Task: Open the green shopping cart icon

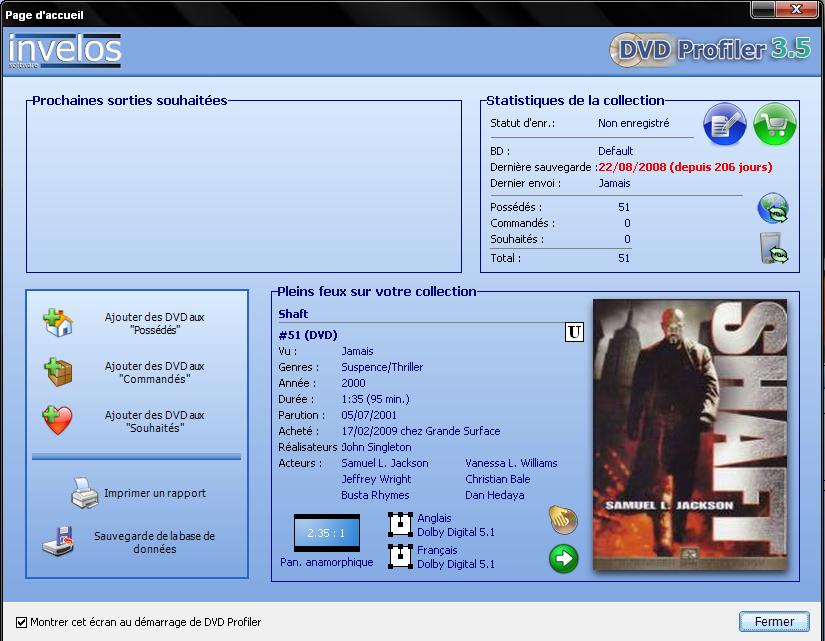Action: [x=775, y=125]
